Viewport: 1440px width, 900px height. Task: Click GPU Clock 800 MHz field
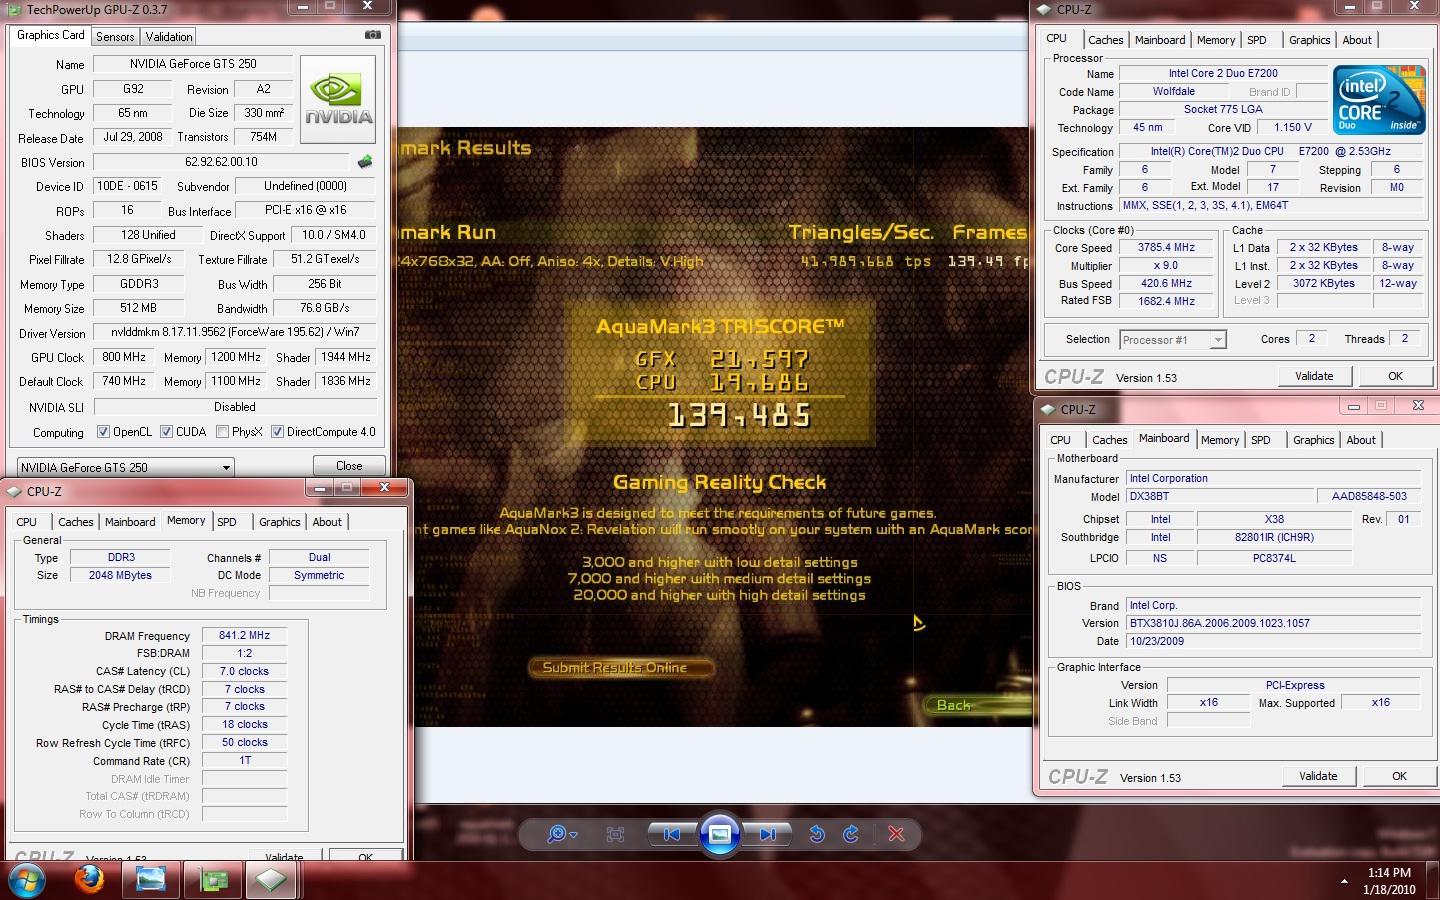[x=124, y=357]
